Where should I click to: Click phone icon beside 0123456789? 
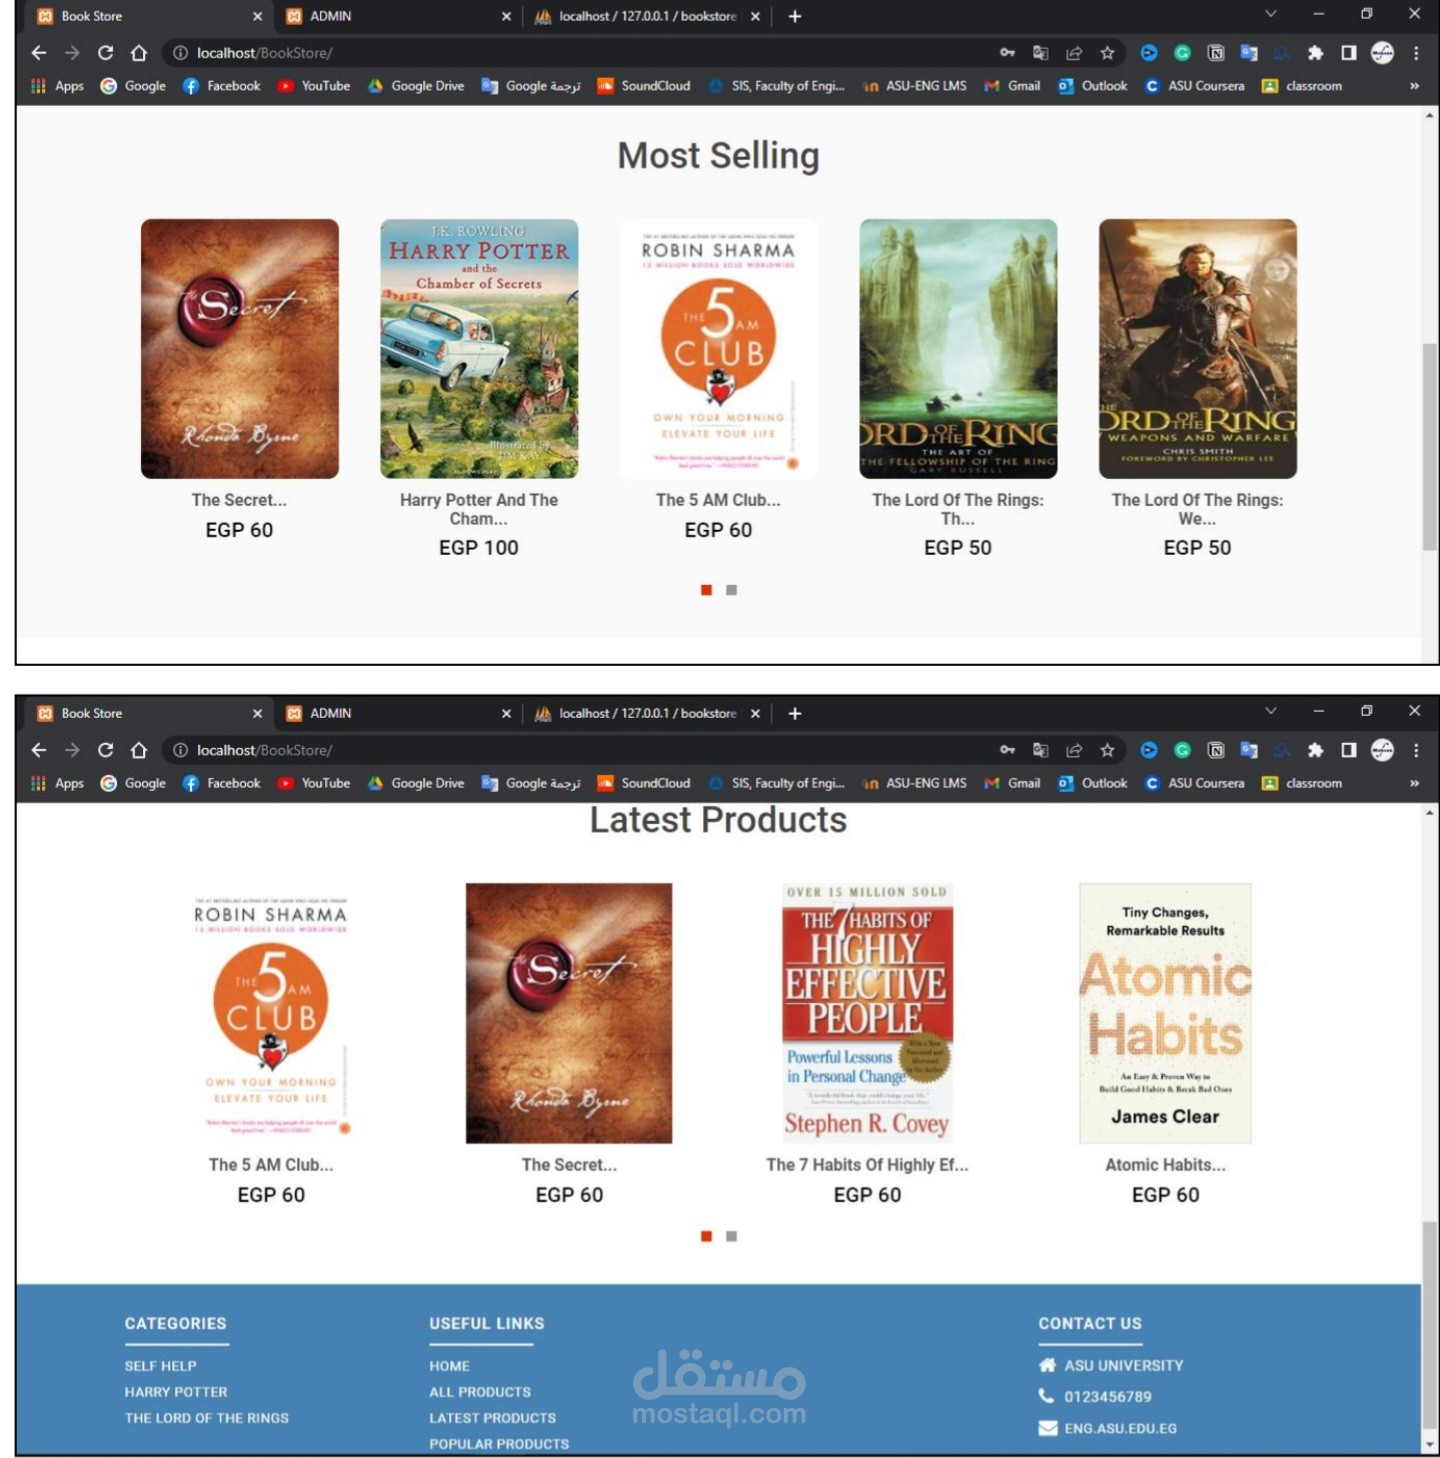(1046, 1396)
